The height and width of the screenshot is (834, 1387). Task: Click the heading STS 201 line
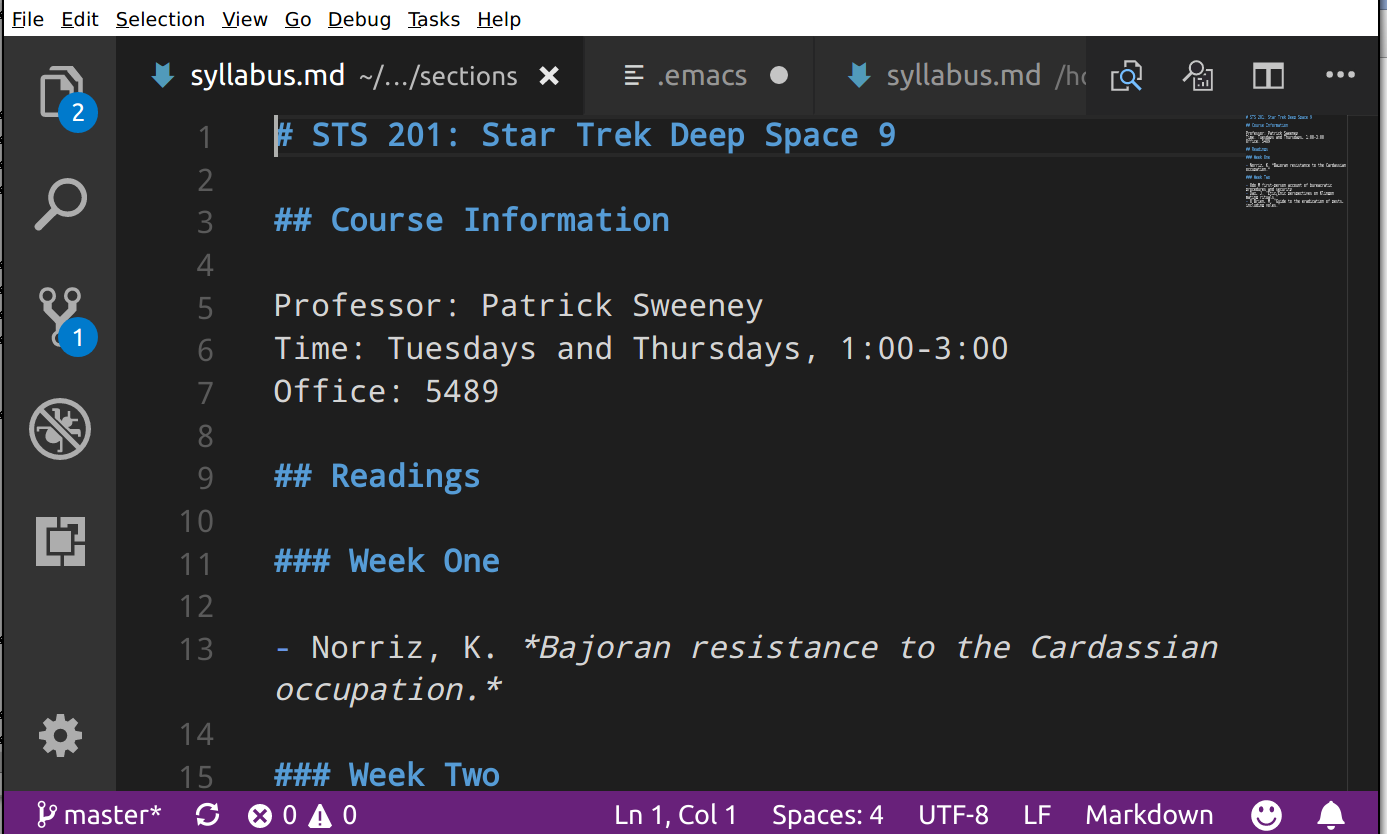pos(585,135)
